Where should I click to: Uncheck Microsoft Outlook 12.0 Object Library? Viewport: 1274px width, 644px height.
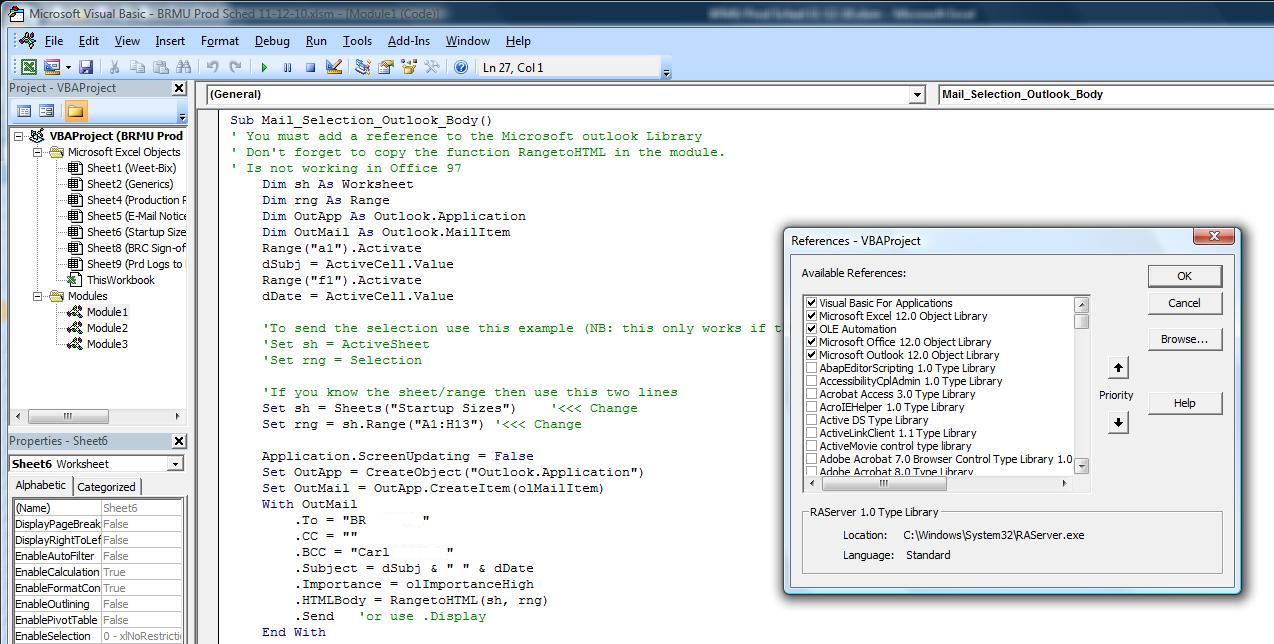coord(811,355)
